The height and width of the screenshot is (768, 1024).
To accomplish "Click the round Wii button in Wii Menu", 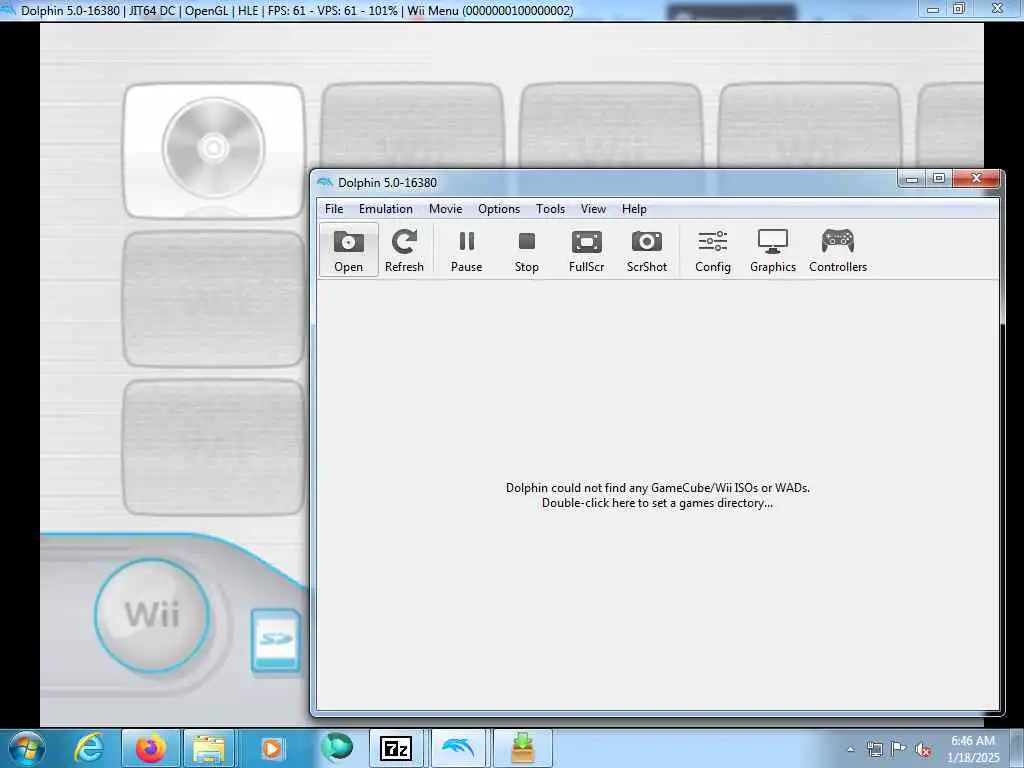I will pyautogui.click(x=152, y=615).
